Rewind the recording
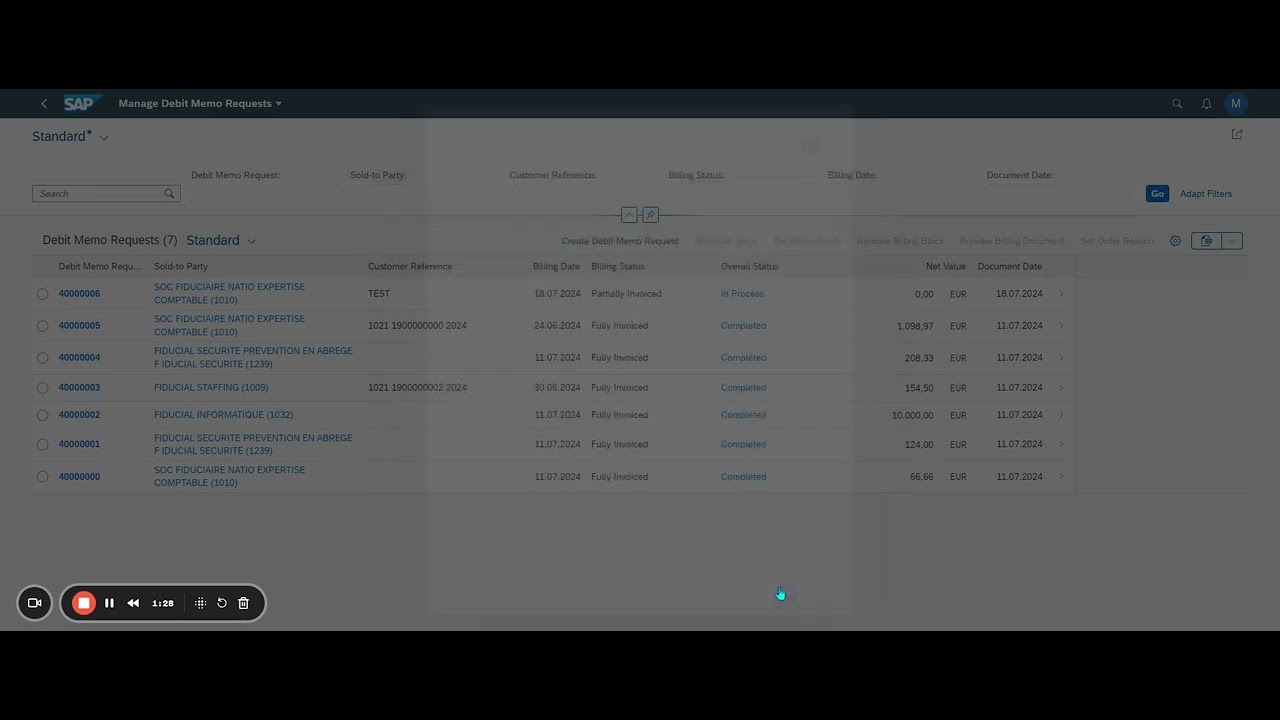The width and height of the screenshot is (1280, 720). point(133,603)
